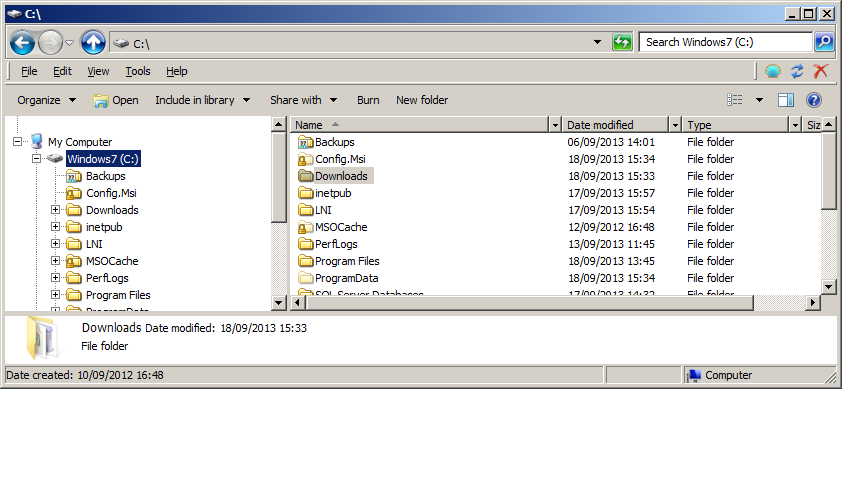
Task: Click the Burn button
Action: tap(368, 100)
